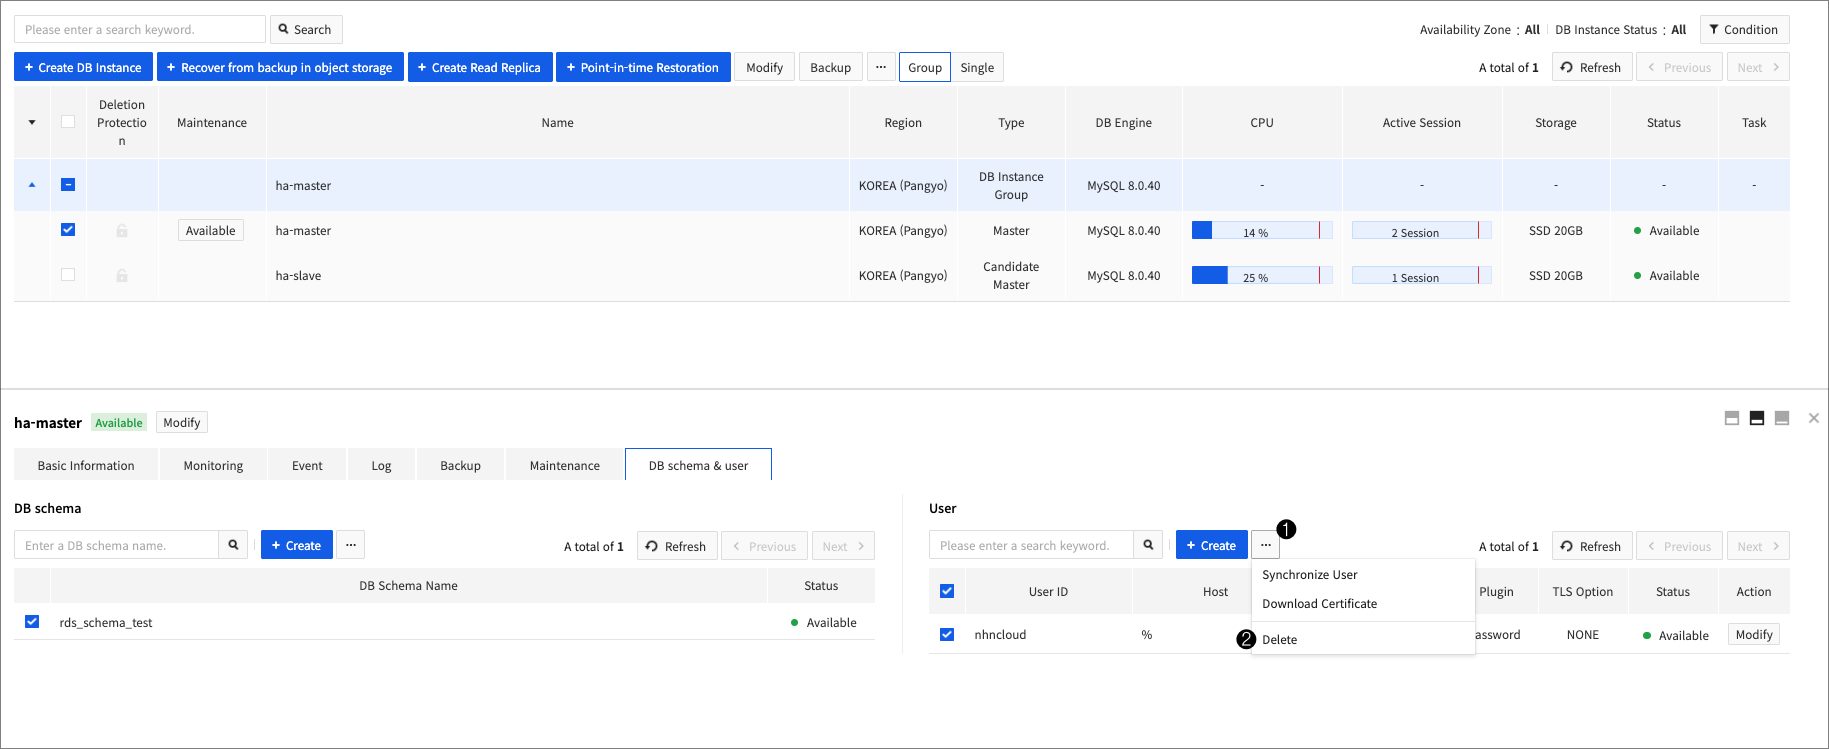Image resolution: width=1829 pixels, height=749 pixels.
Task: Click the DB schema name search field
Action: (116, 545)
